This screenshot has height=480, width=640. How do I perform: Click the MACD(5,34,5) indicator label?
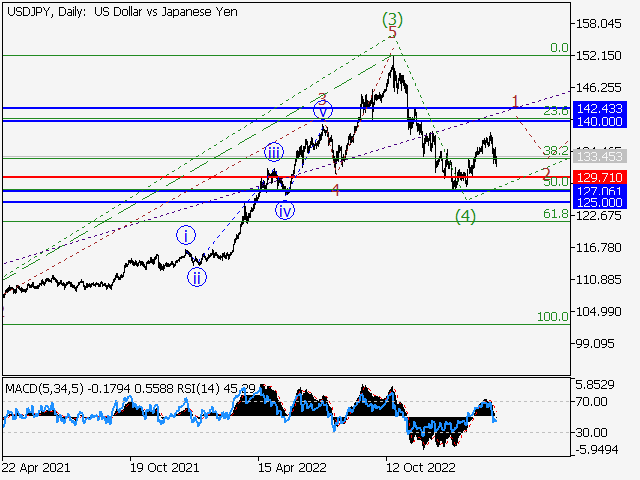click(x=44, y=388)
